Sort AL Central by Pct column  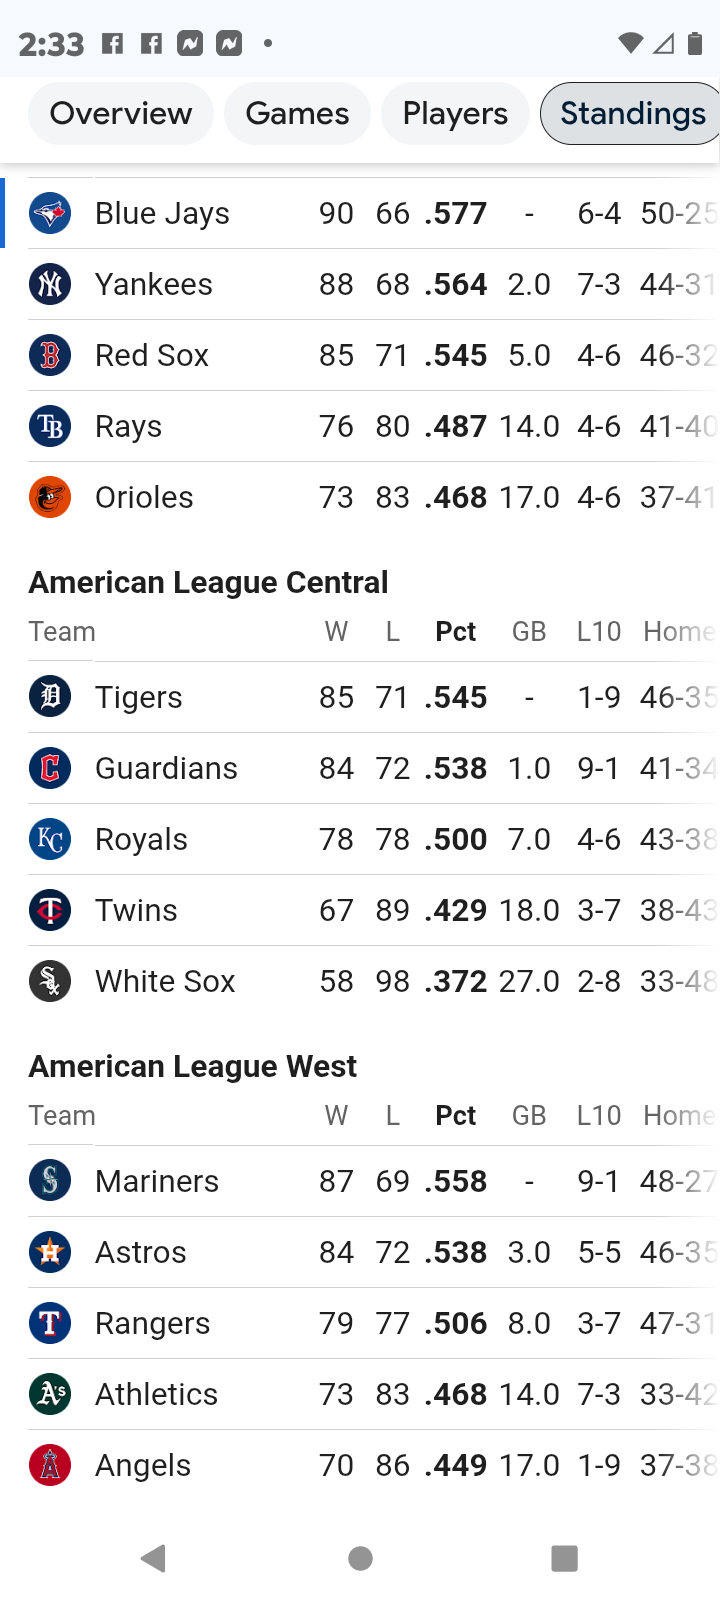pos(456,632)
